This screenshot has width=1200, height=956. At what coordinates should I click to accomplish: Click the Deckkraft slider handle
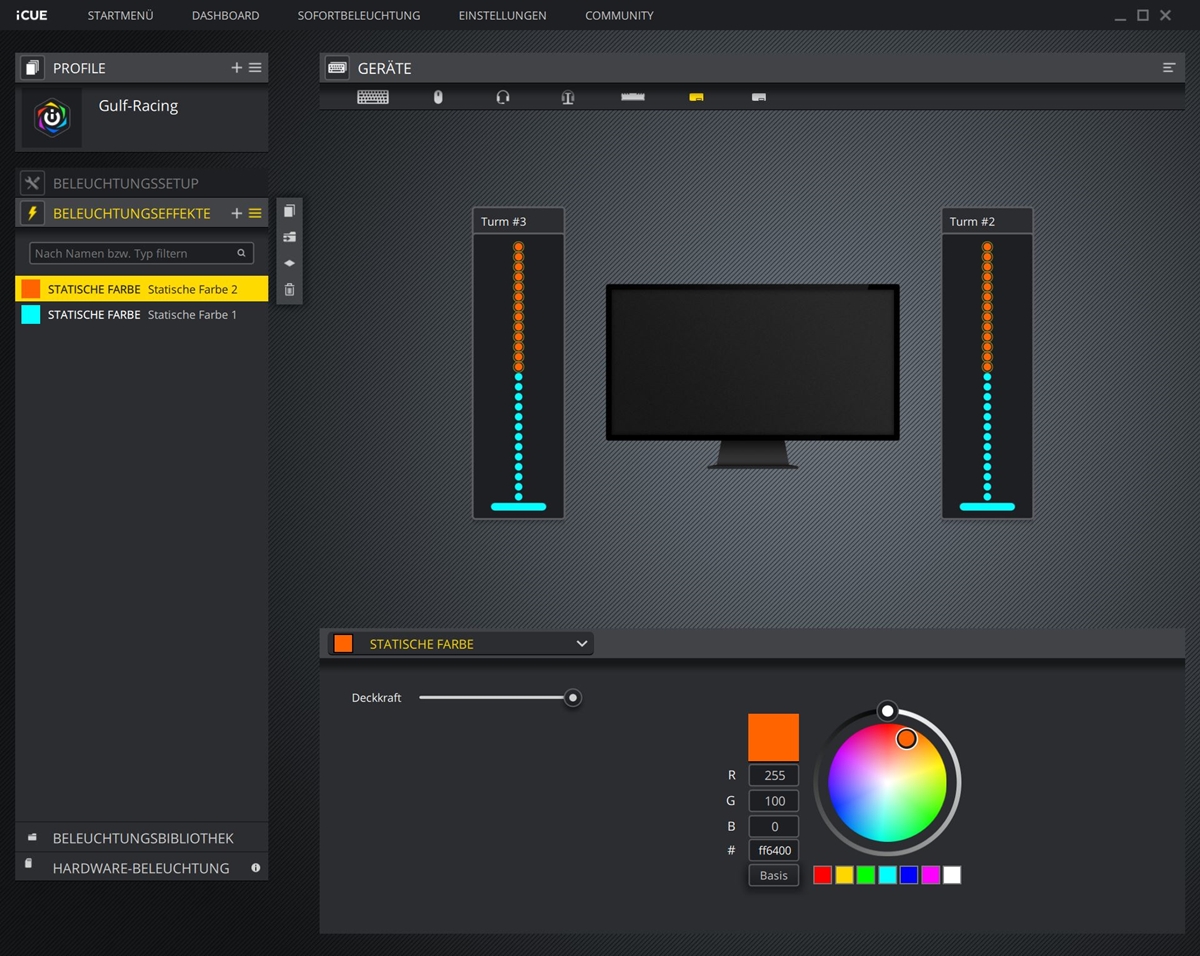coord(573,698)
